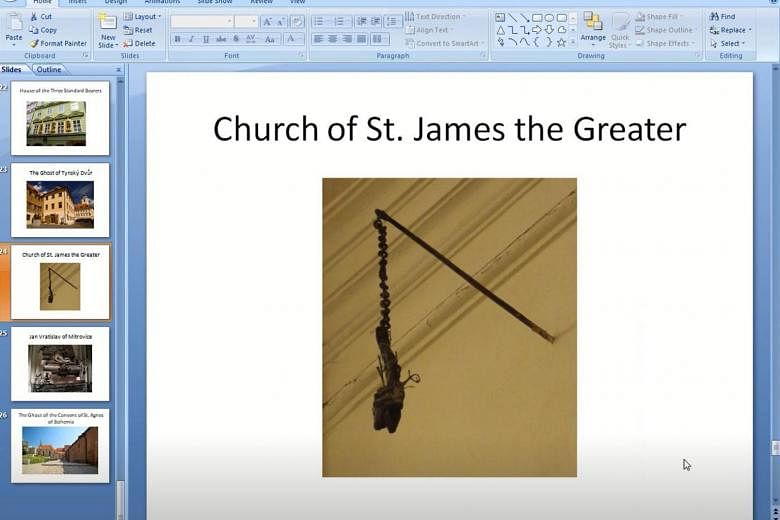
Task: Click the Grow Font icon
Action: click(267, 21)
